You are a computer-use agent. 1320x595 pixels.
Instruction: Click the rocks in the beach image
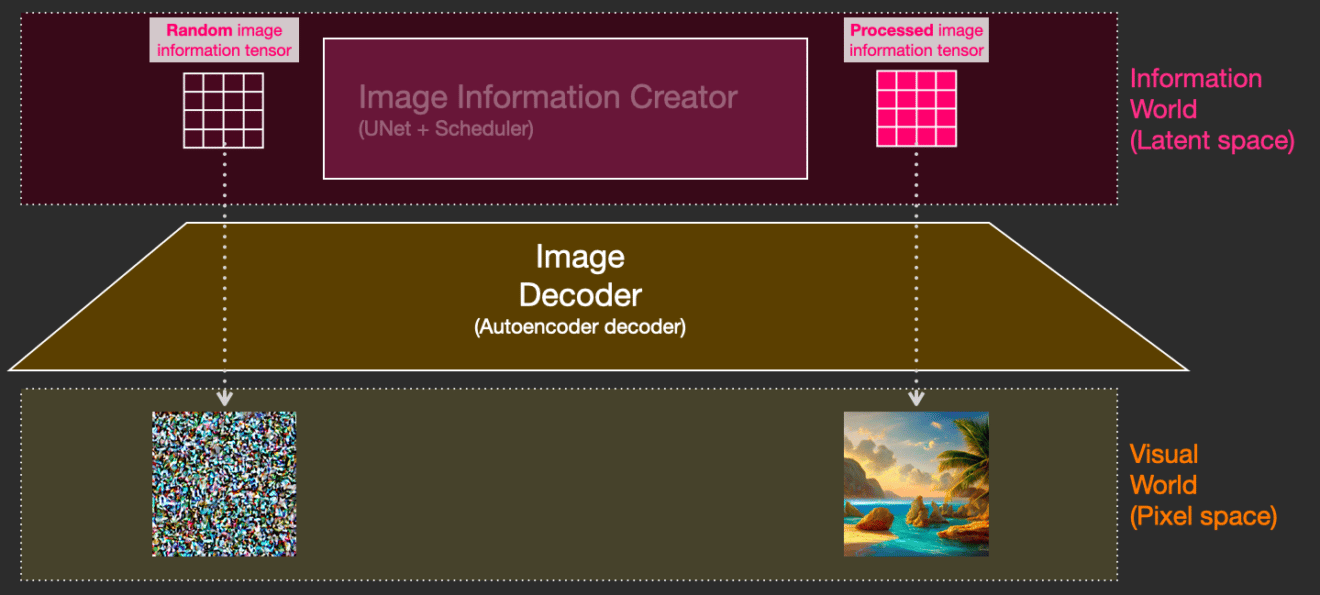tap(882, 520)
